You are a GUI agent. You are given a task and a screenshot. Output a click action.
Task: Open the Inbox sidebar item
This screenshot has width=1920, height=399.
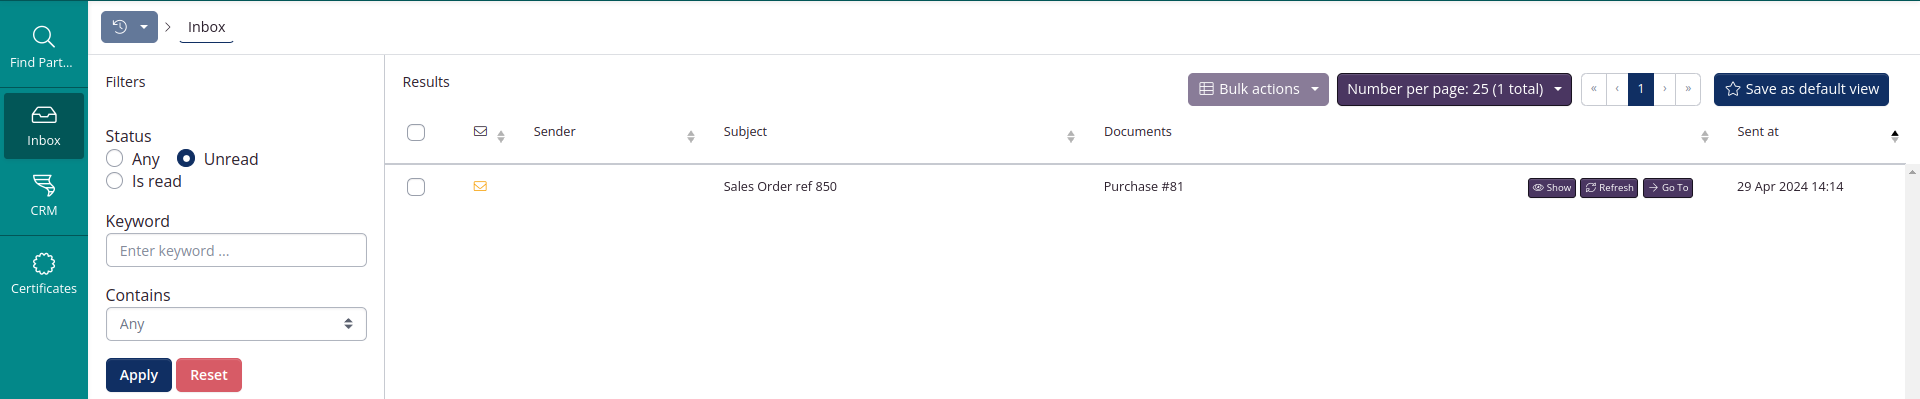click(x=43, y=126)
